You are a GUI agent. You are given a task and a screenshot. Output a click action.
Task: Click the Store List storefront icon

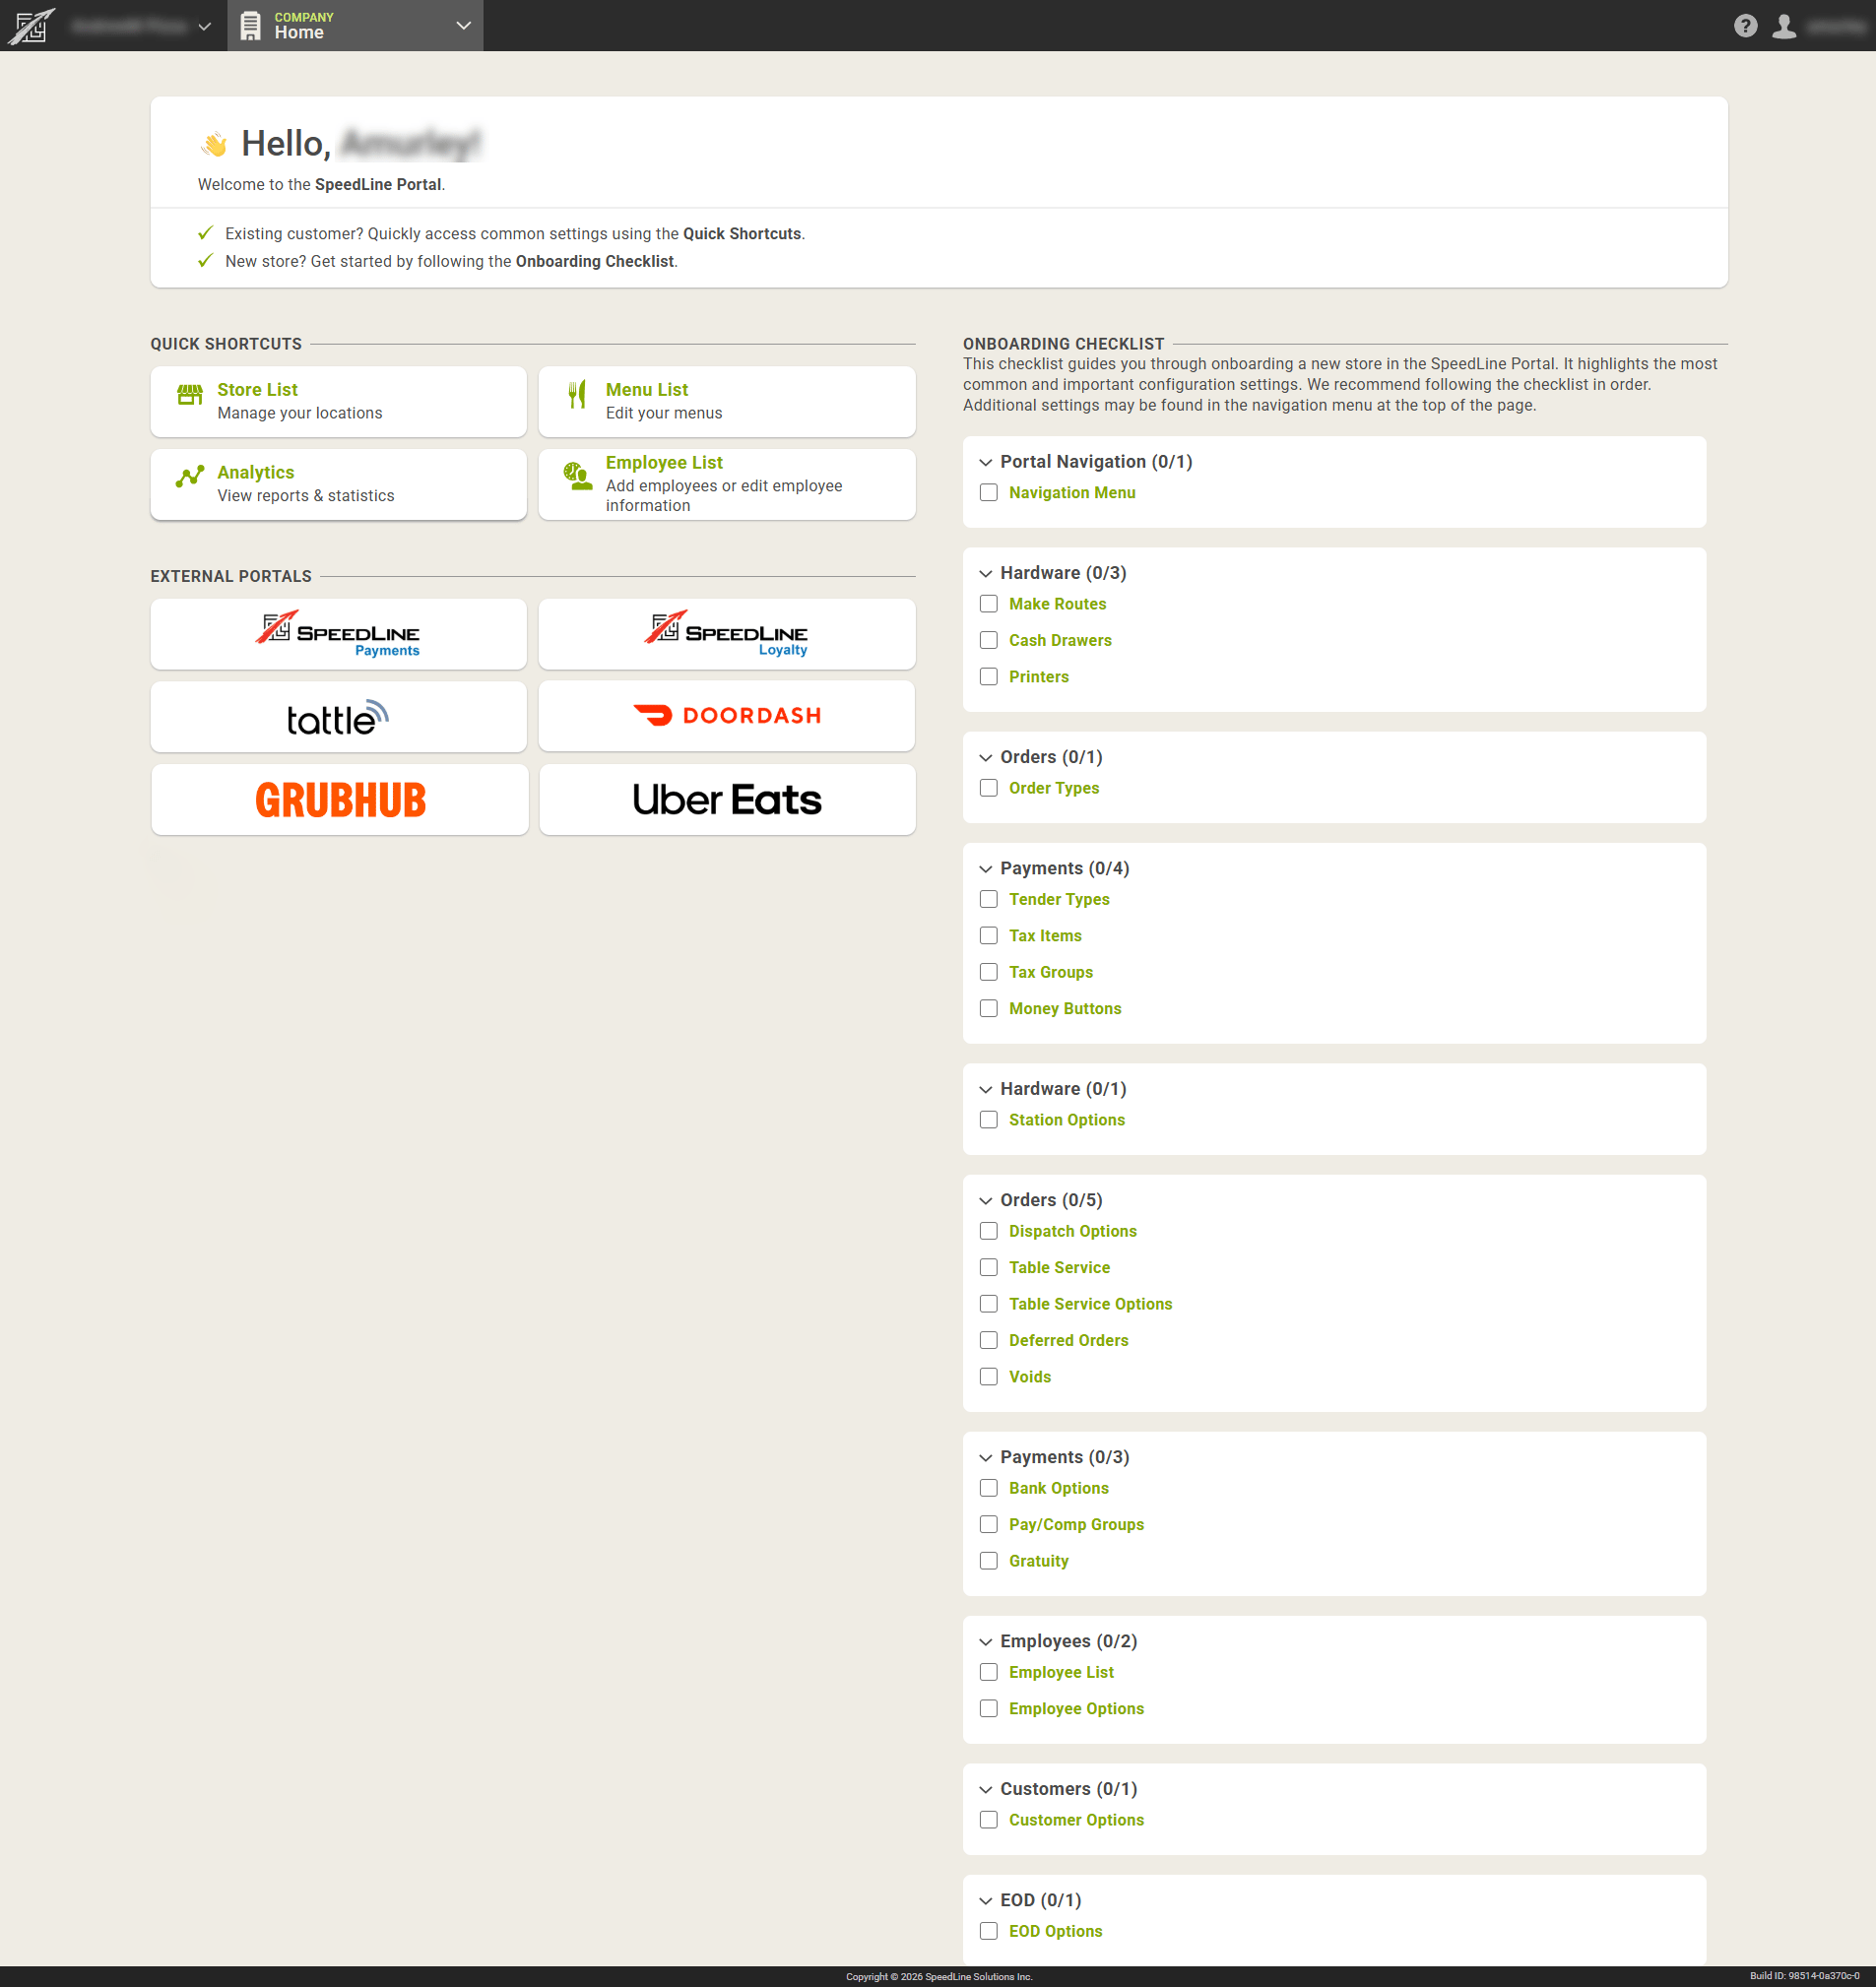(x=189, y=395)
